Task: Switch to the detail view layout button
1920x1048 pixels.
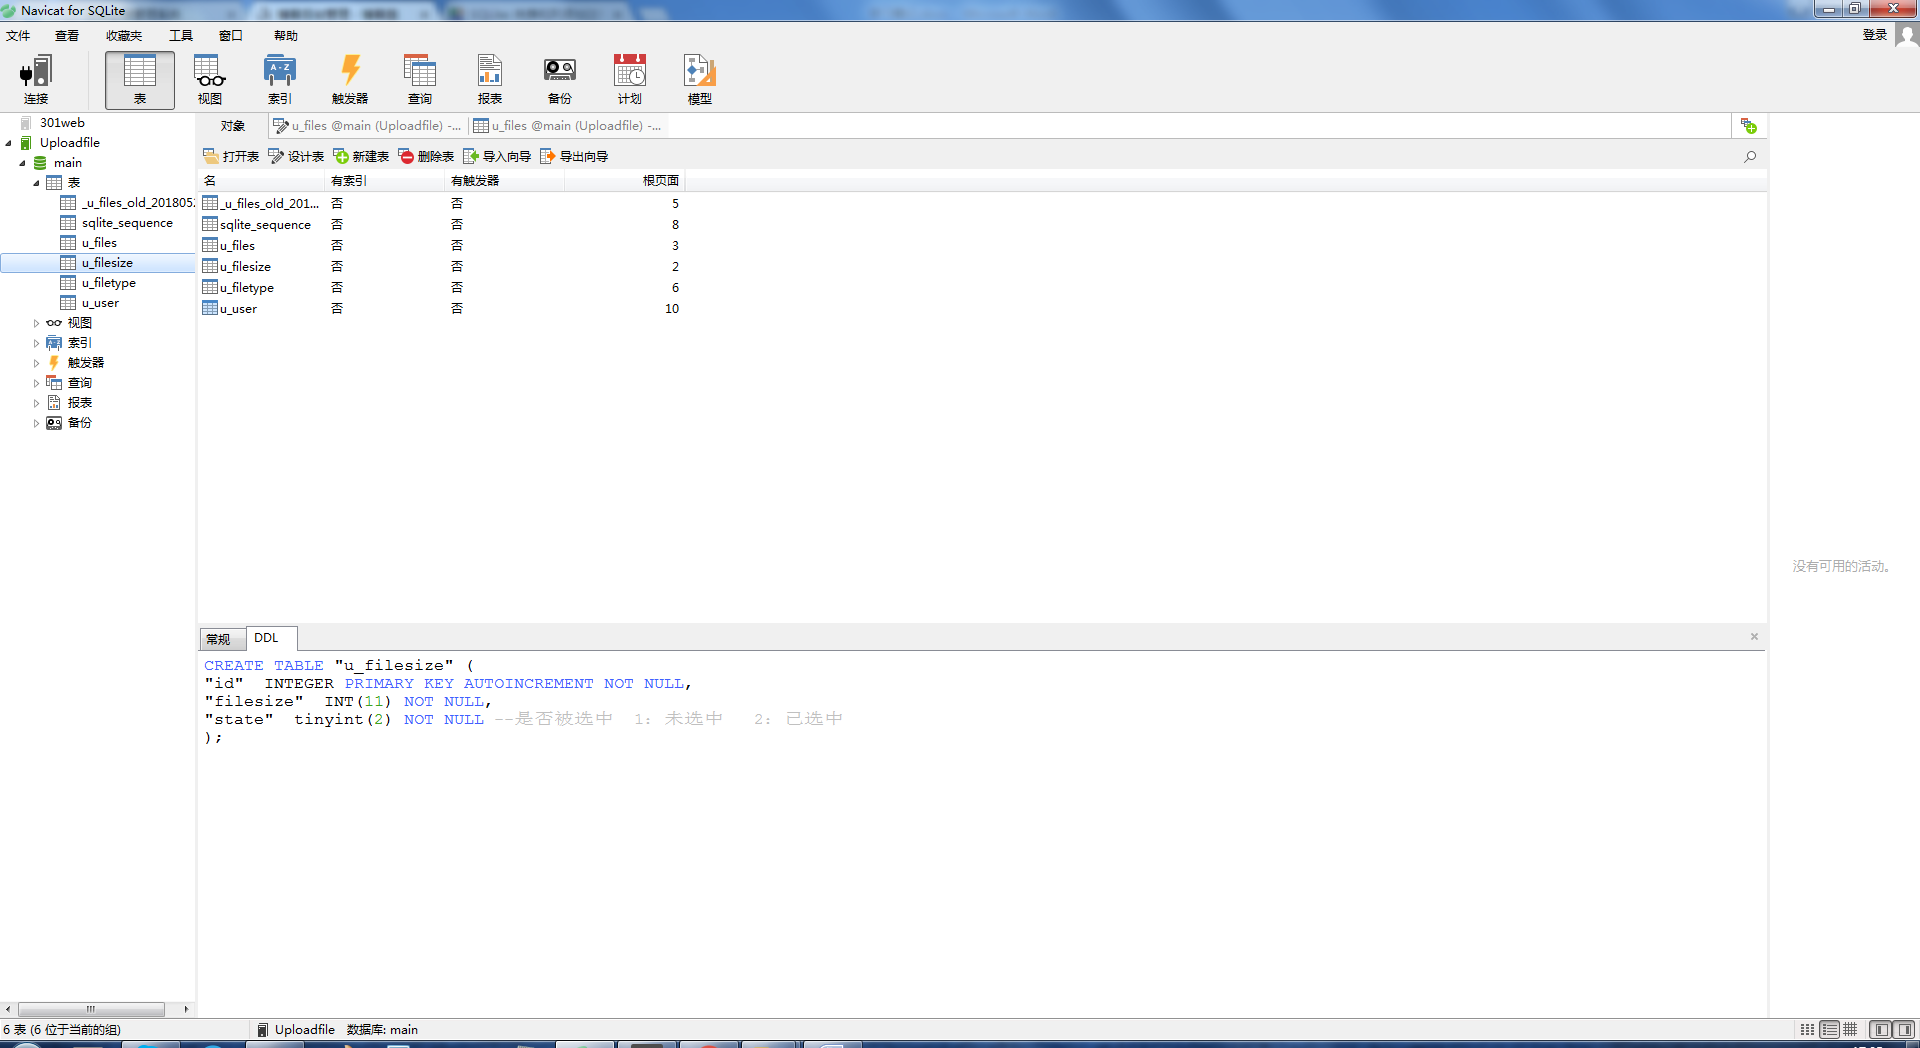Action: click(1829, 1029)
